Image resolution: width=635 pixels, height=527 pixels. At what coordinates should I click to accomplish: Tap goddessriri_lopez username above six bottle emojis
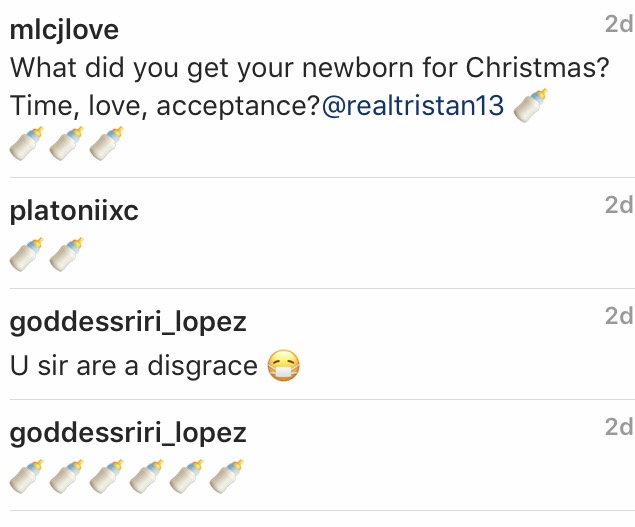pyautogui.click(x=127, y=434)
